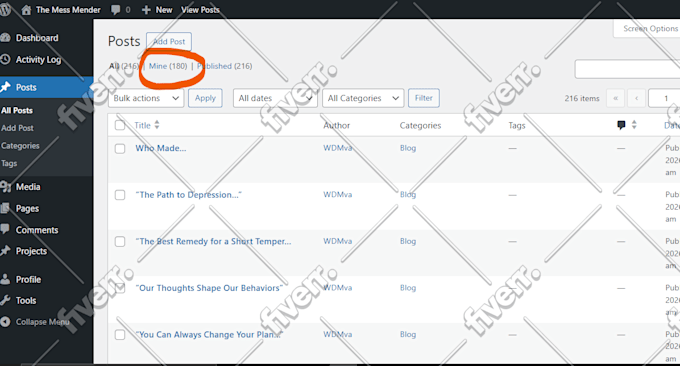Image resolution: width=680 pixels, height=366 pixels.
Task: Go to previous page button
Action: tap(637, 98)
